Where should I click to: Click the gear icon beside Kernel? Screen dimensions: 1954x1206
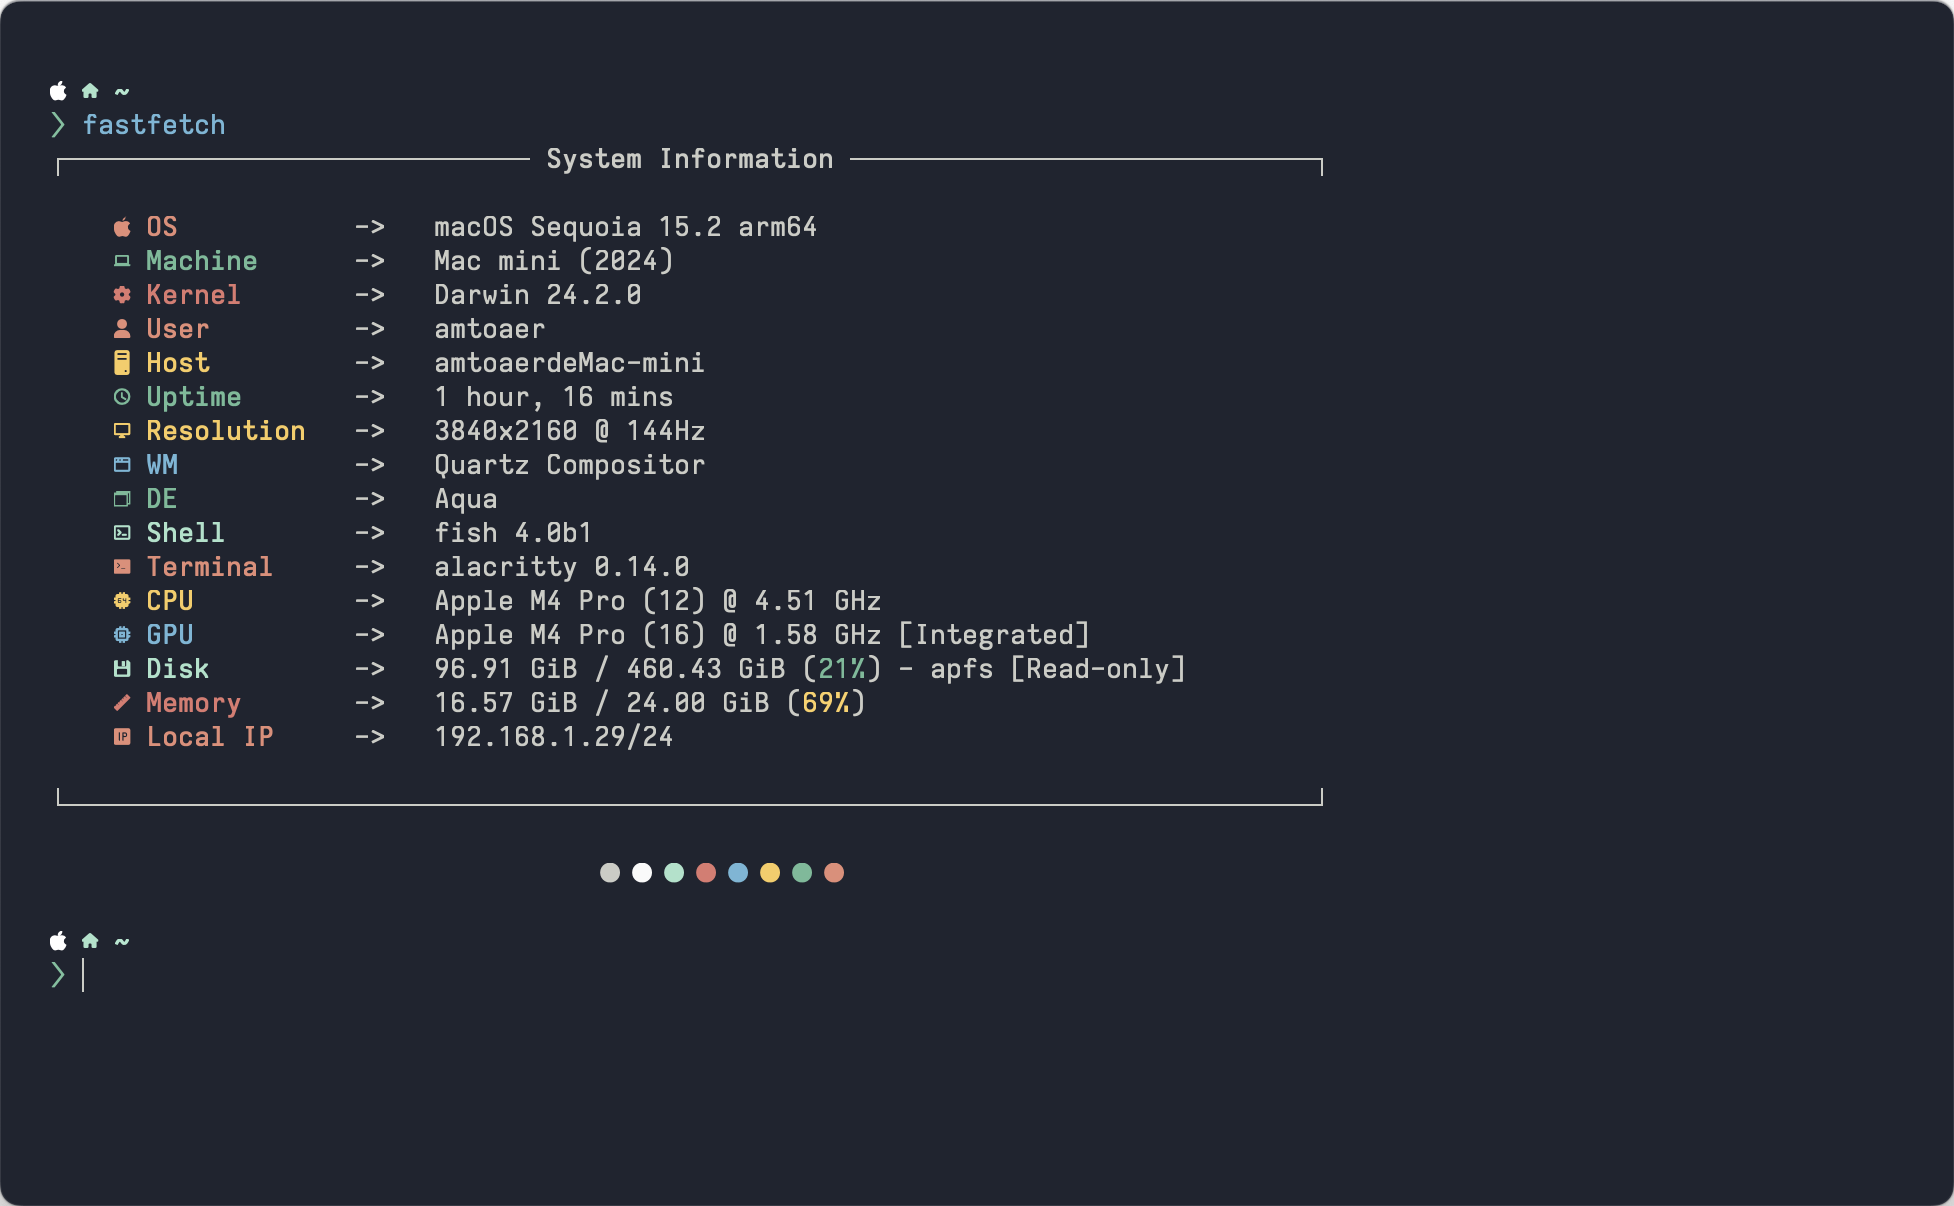click(122, 295)
